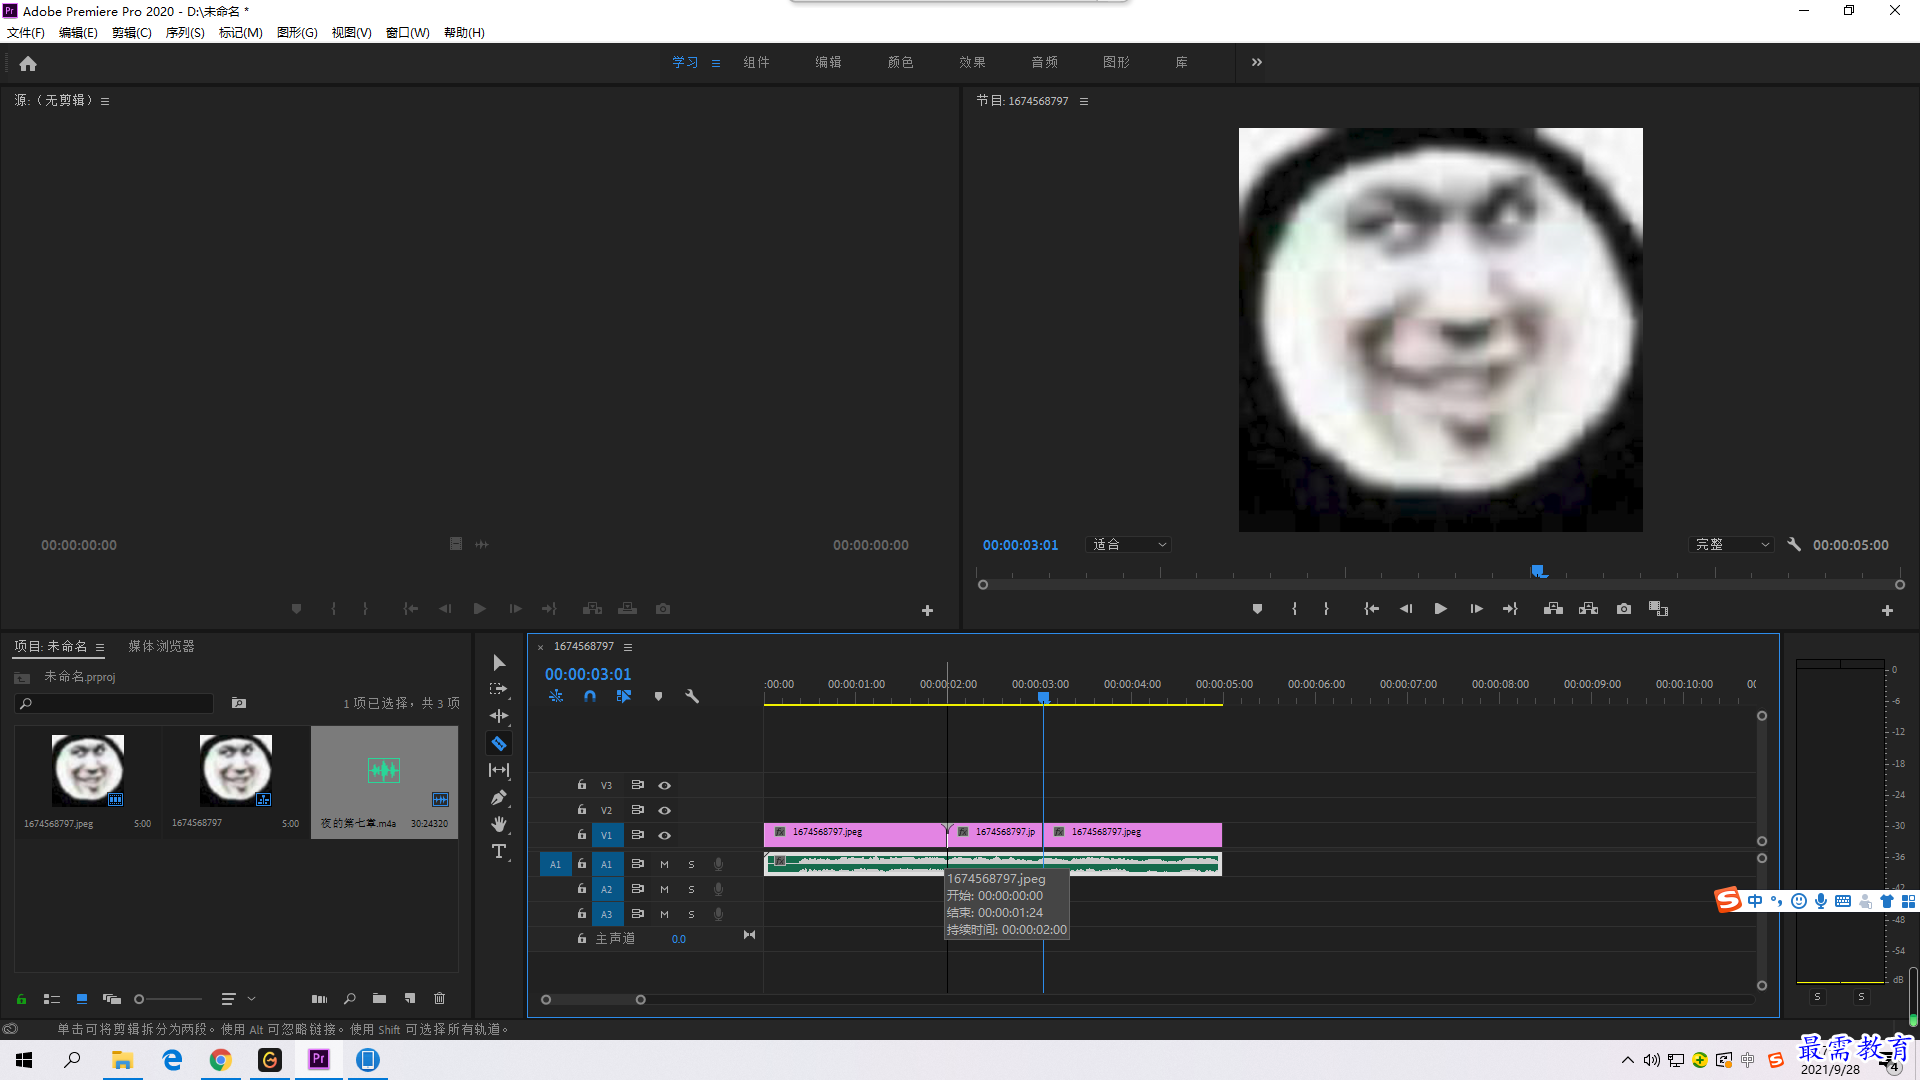Viewport: 1920px width, 1080px height.
Task: Select the Track Select Forward tool
Action: point(498,689)
